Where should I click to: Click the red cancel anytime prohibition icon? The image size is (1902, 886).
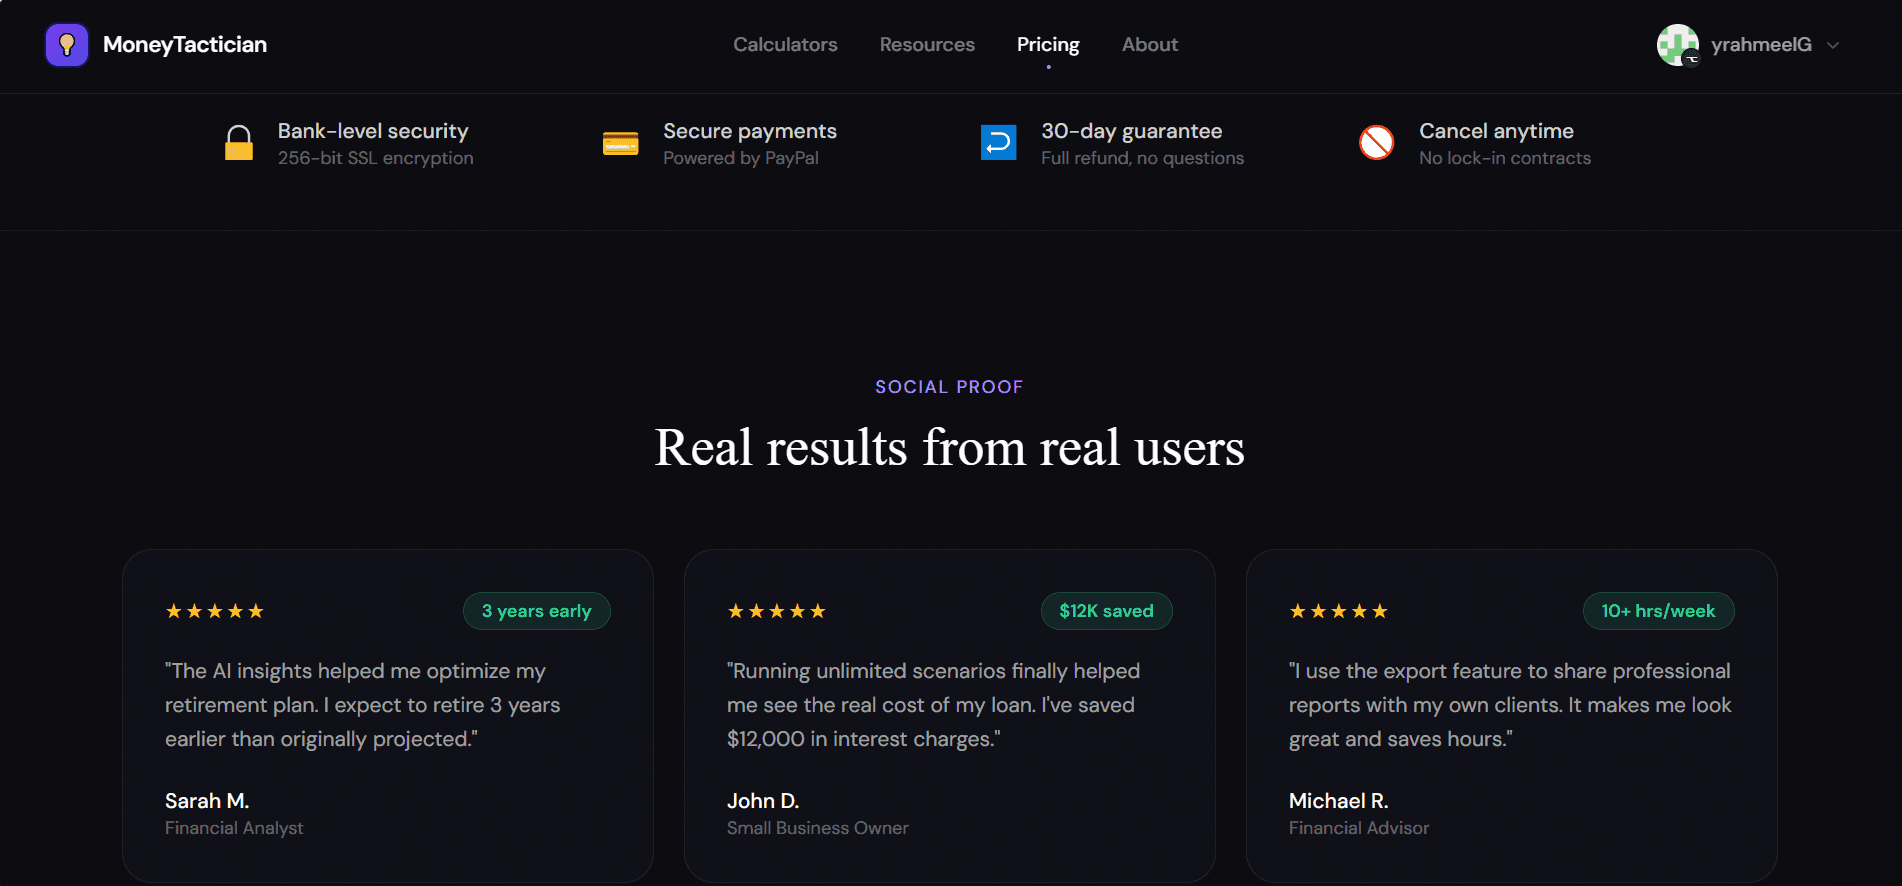point(1376,143)
